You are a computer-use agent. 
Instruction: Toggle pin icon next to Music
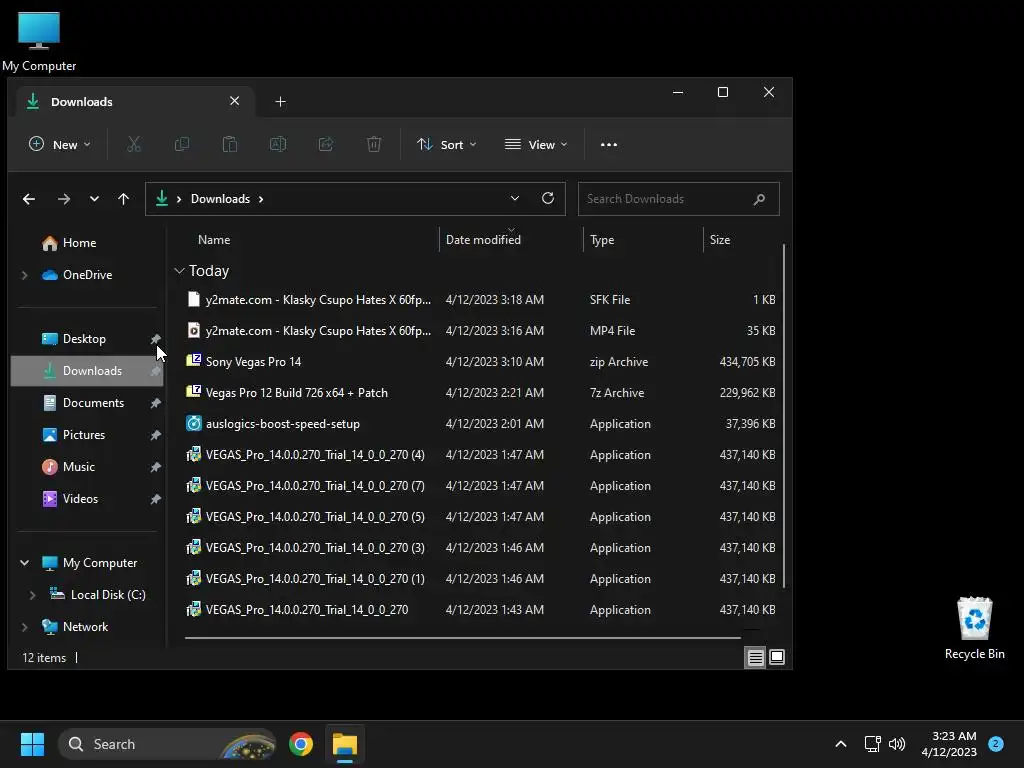[155, 467]
